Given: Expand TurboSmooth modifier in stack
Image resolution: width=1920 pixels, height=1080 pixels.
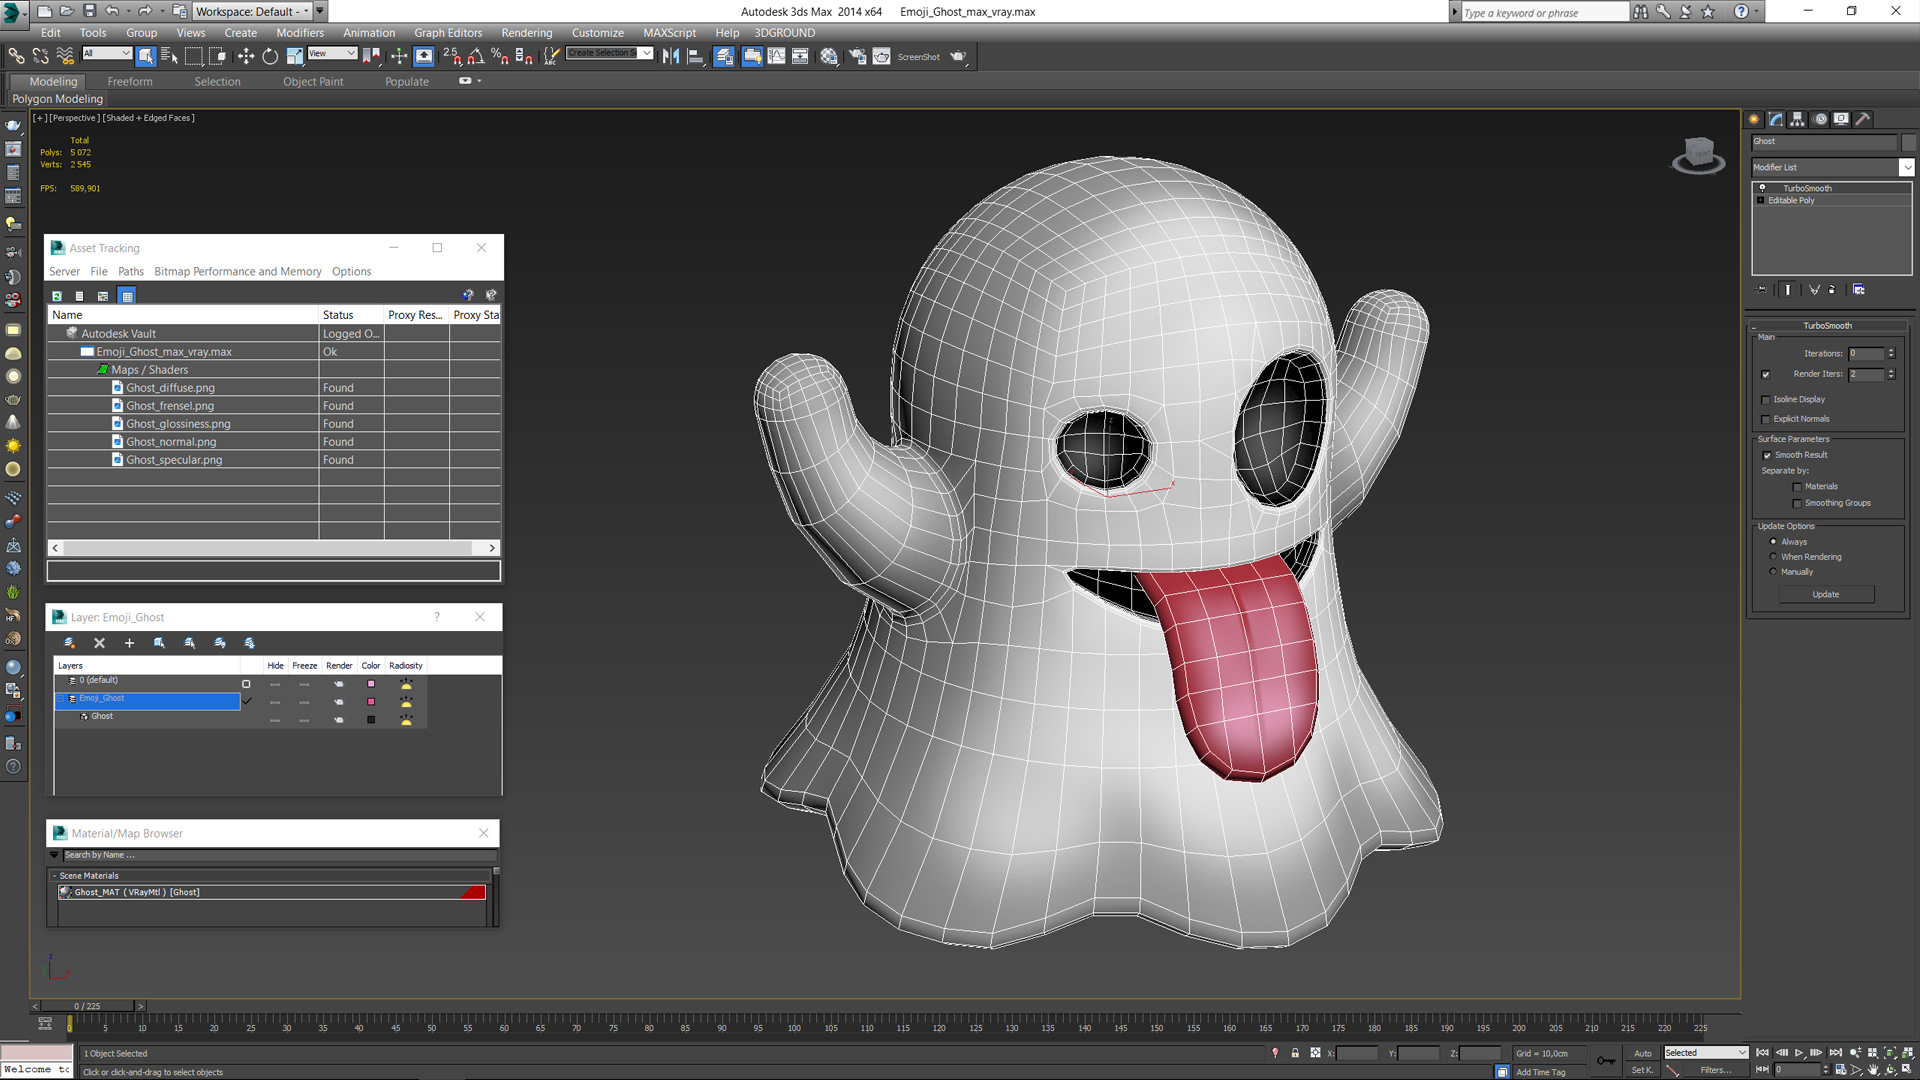Looking at the screenshot, I should (x=1760, y=187).
